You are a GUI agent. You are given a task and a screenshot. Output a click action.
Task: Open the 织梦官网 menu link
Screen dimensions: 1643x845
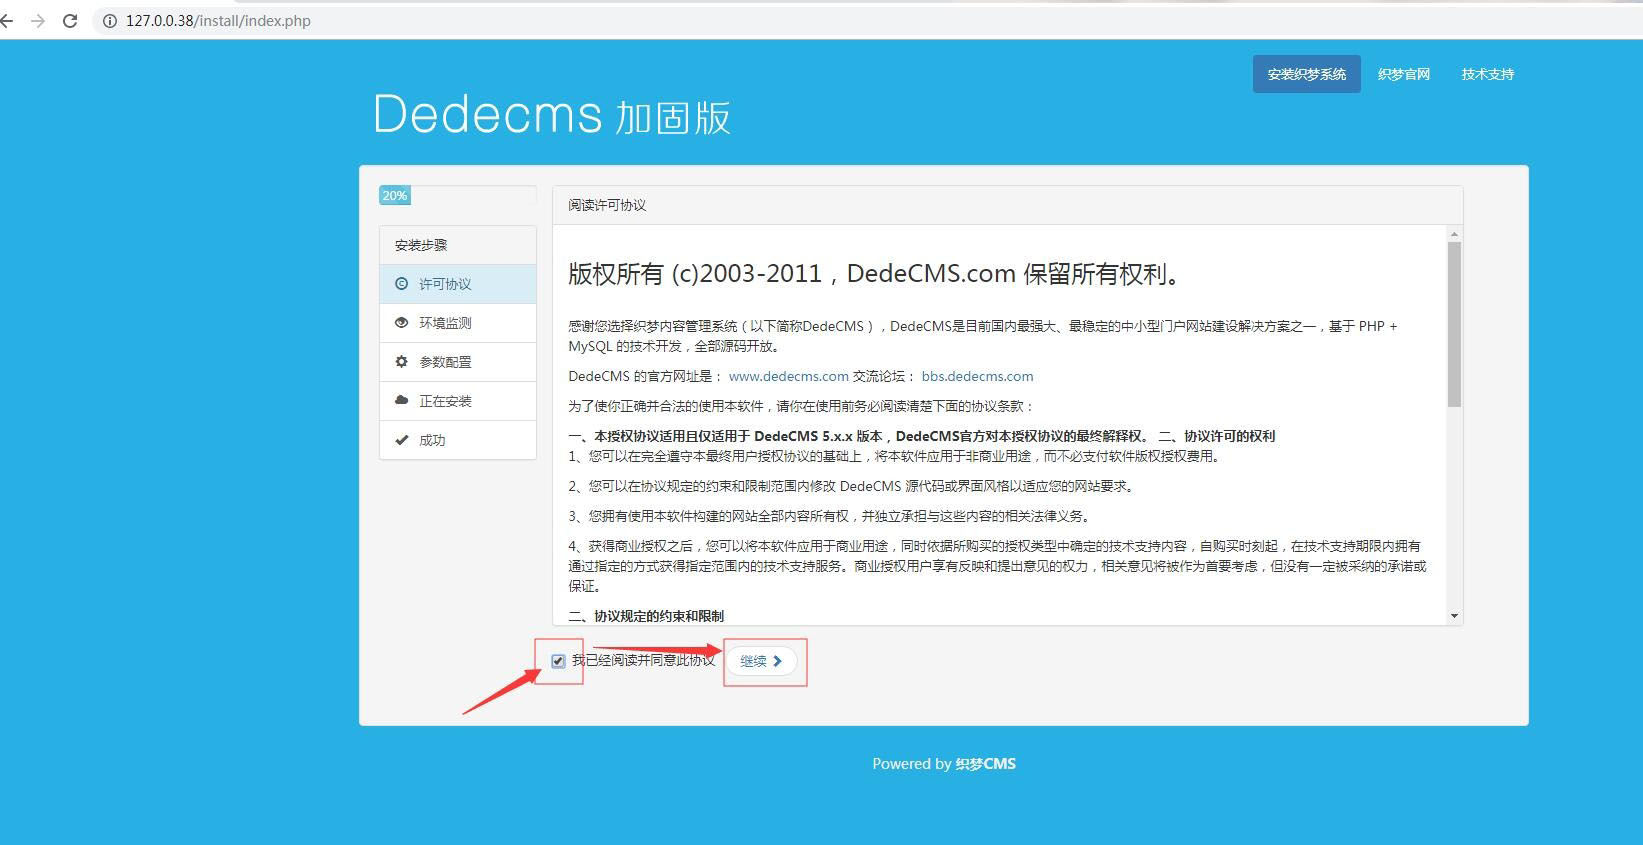tap(1403, 74)
